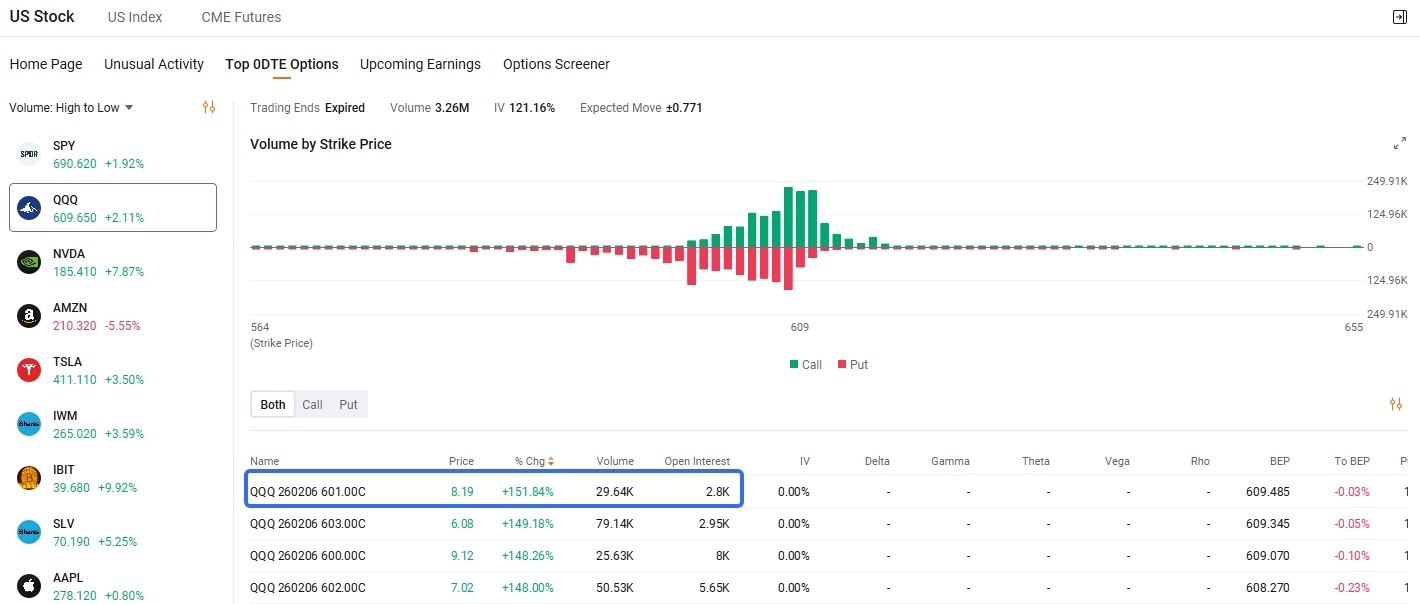Sort by the IV column header
This screenshot has height=604, width=1420.
(x=804, y=461)
